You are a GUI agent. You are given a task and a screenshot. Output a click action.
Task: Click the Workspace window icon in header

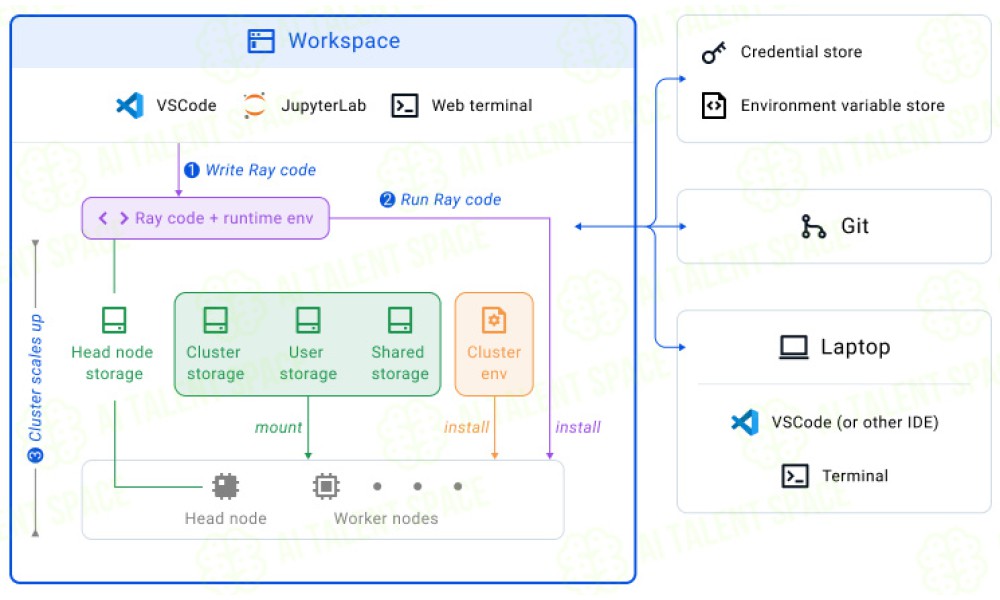pos(261,41)
